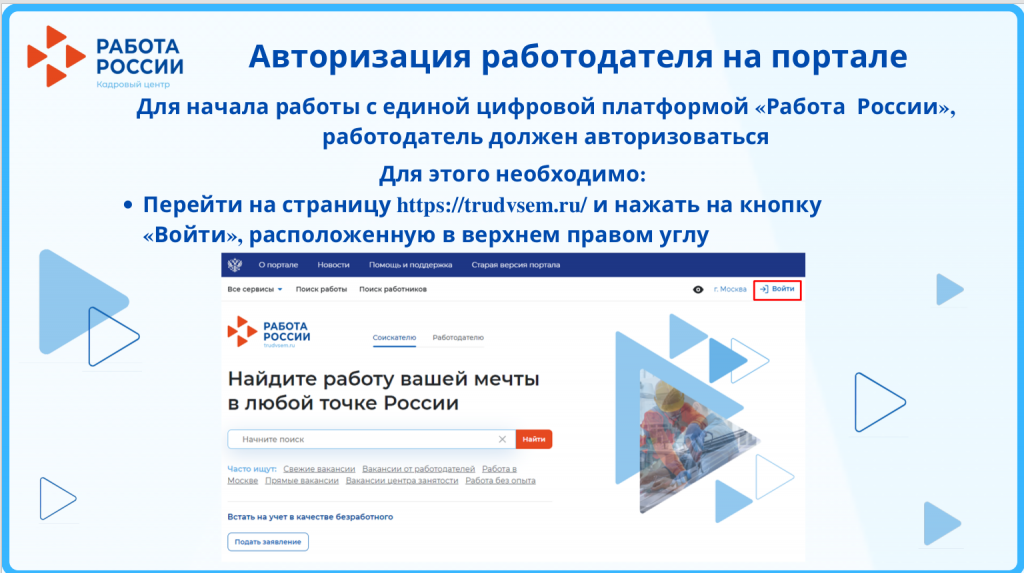Expand the Все сервисы dropdown
Viewport: 1024px width, 573px height.
pyautogui.click(x=255, y=289)
